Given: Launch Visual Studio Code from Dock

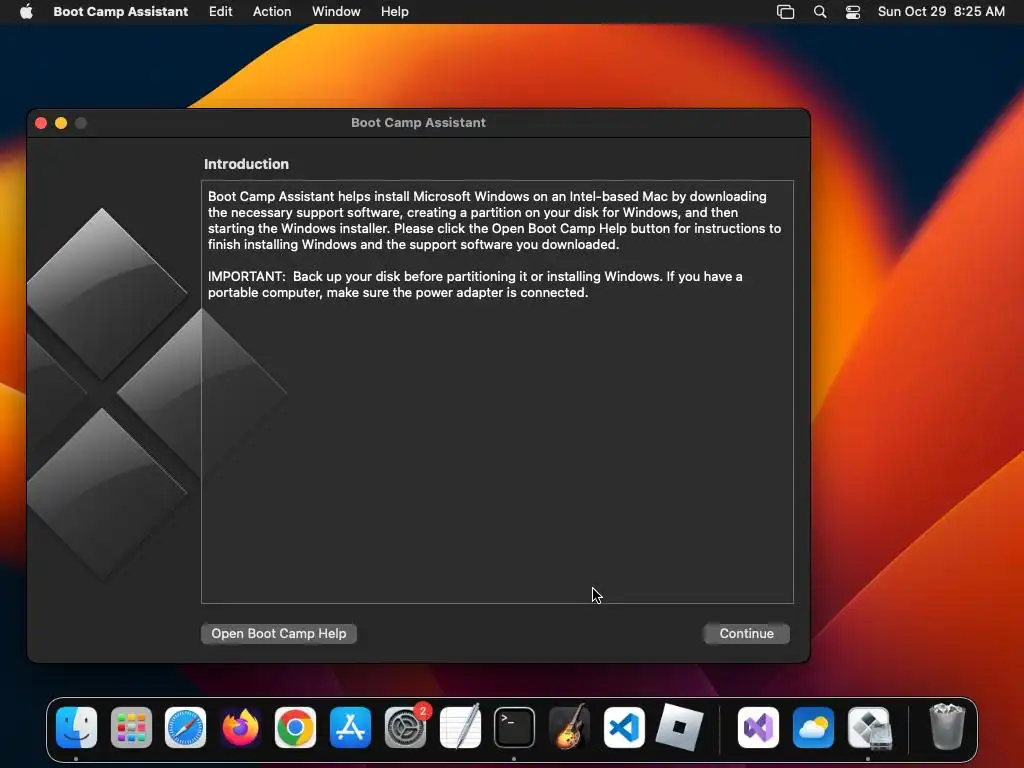Looking at the screenshot, I should pyautogui.click(x=624, y=728).
